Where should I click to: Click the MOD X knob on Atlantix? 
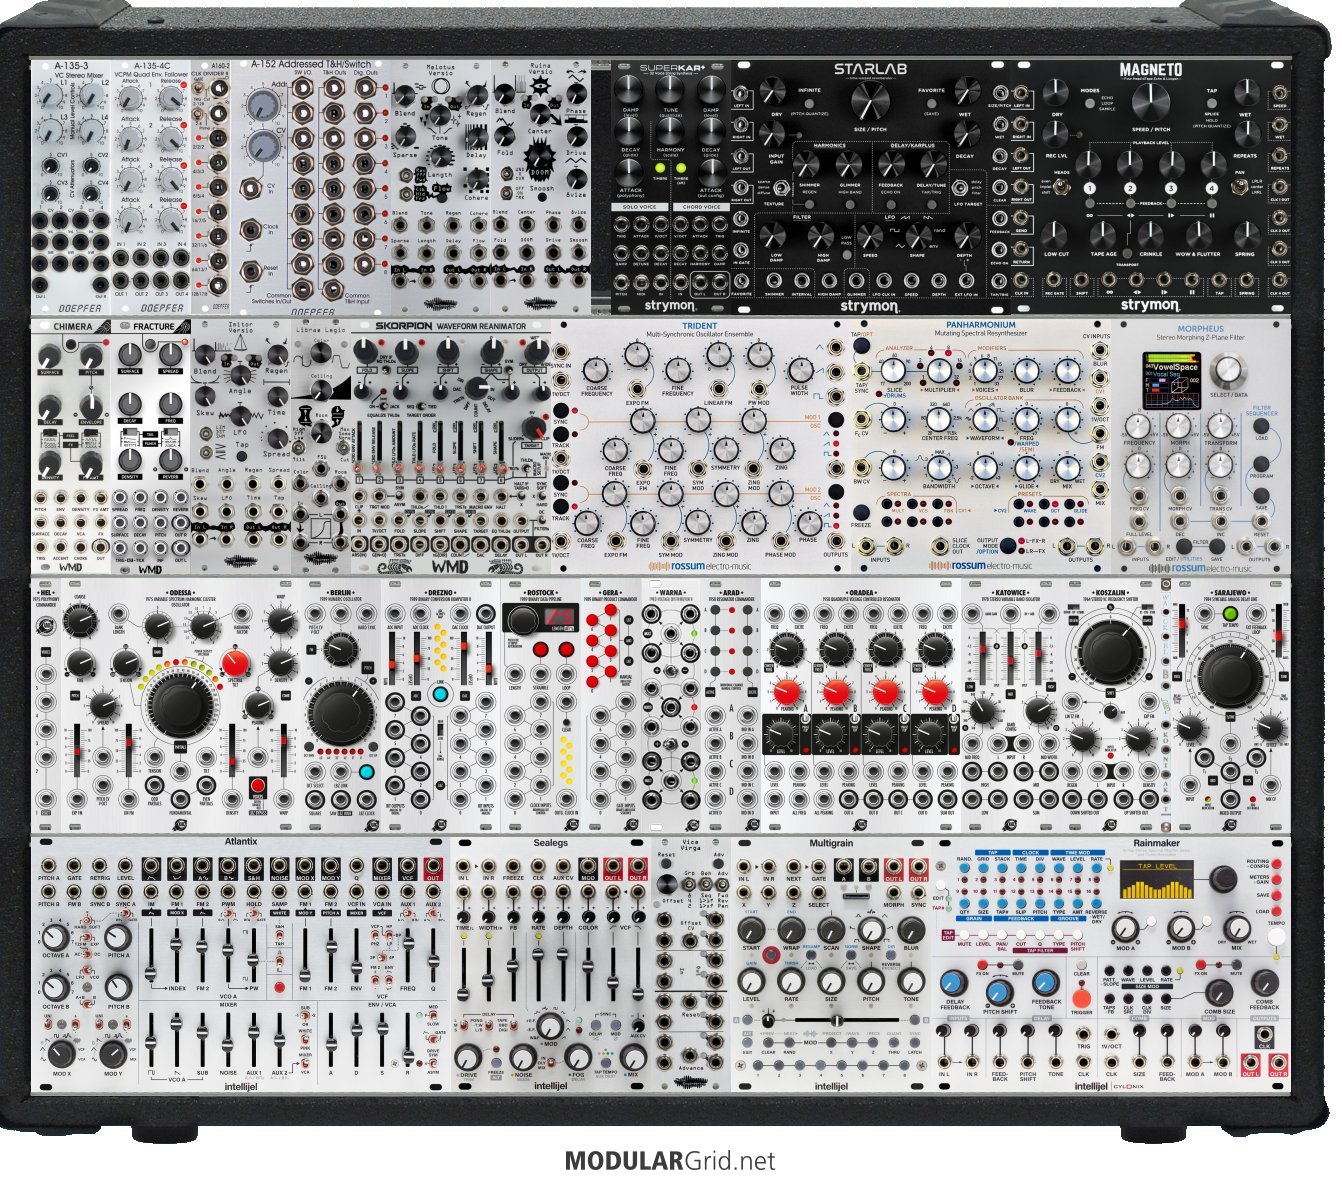[62, 1052]
